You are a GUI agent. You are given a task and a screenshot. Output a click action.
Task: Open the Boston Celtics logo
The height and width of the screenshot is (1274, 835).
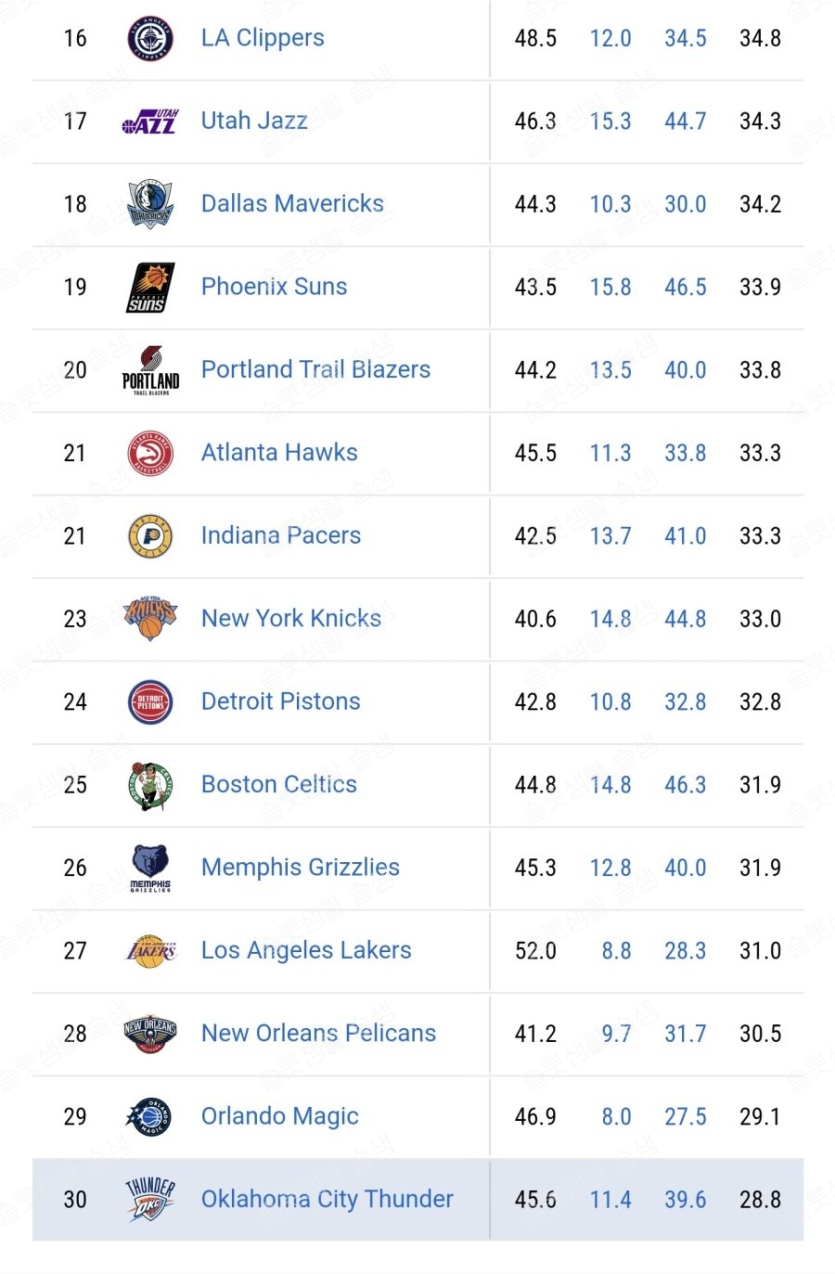[x=150, y=785]
